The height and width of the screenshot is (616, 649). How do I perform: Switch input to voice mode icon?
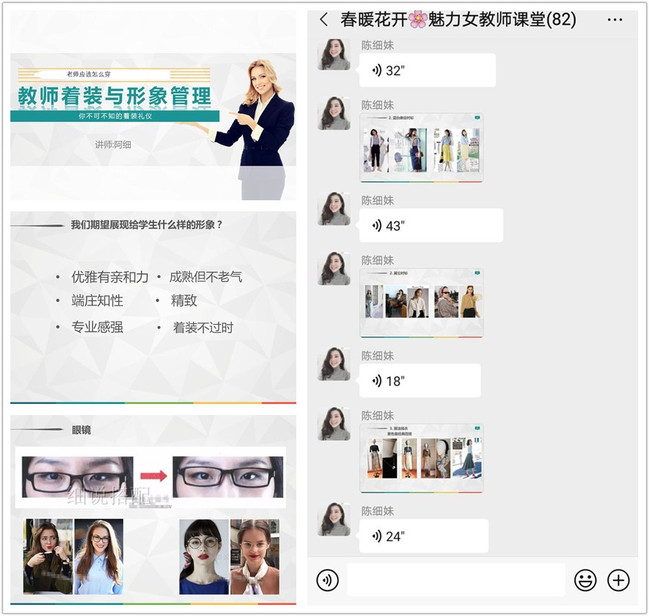pyautogui.click(x=327, y=579)
